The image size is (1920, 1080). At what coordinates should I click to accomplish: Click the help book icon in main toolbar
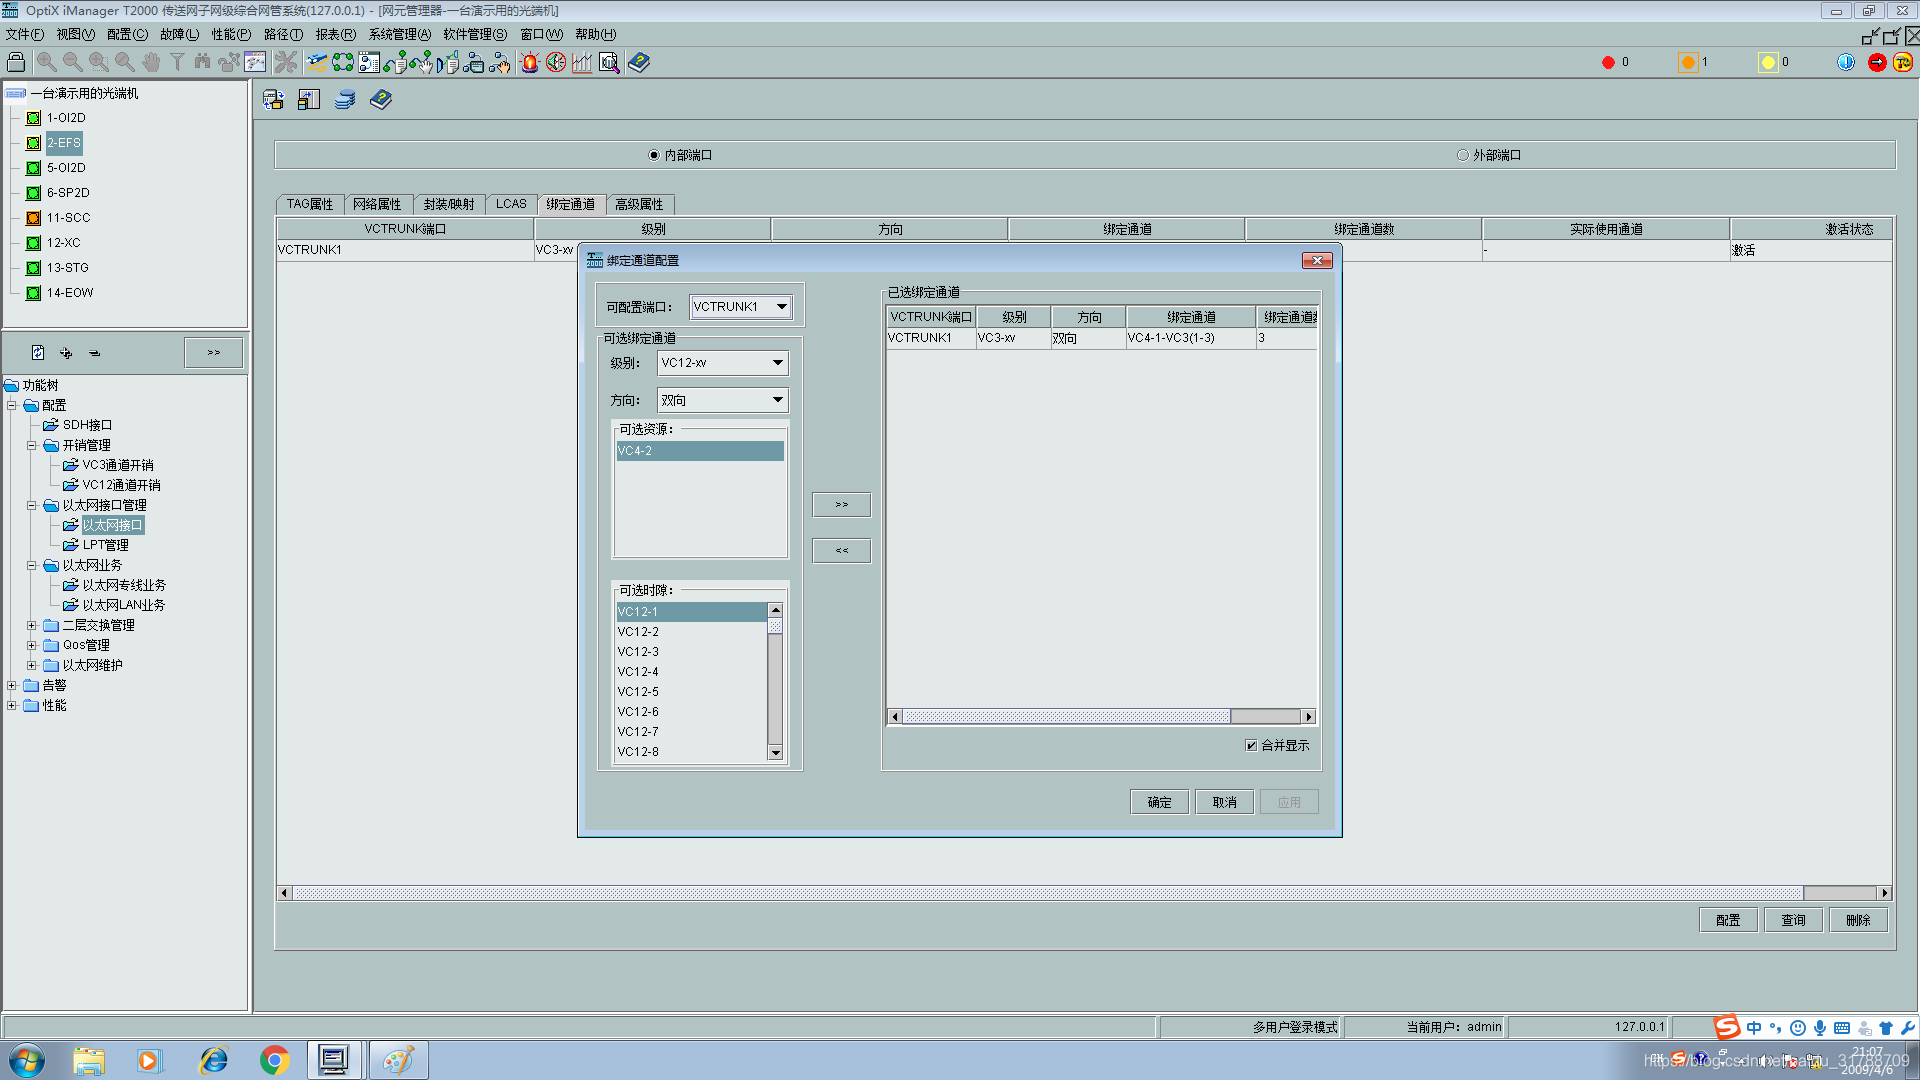click(639, 63)
